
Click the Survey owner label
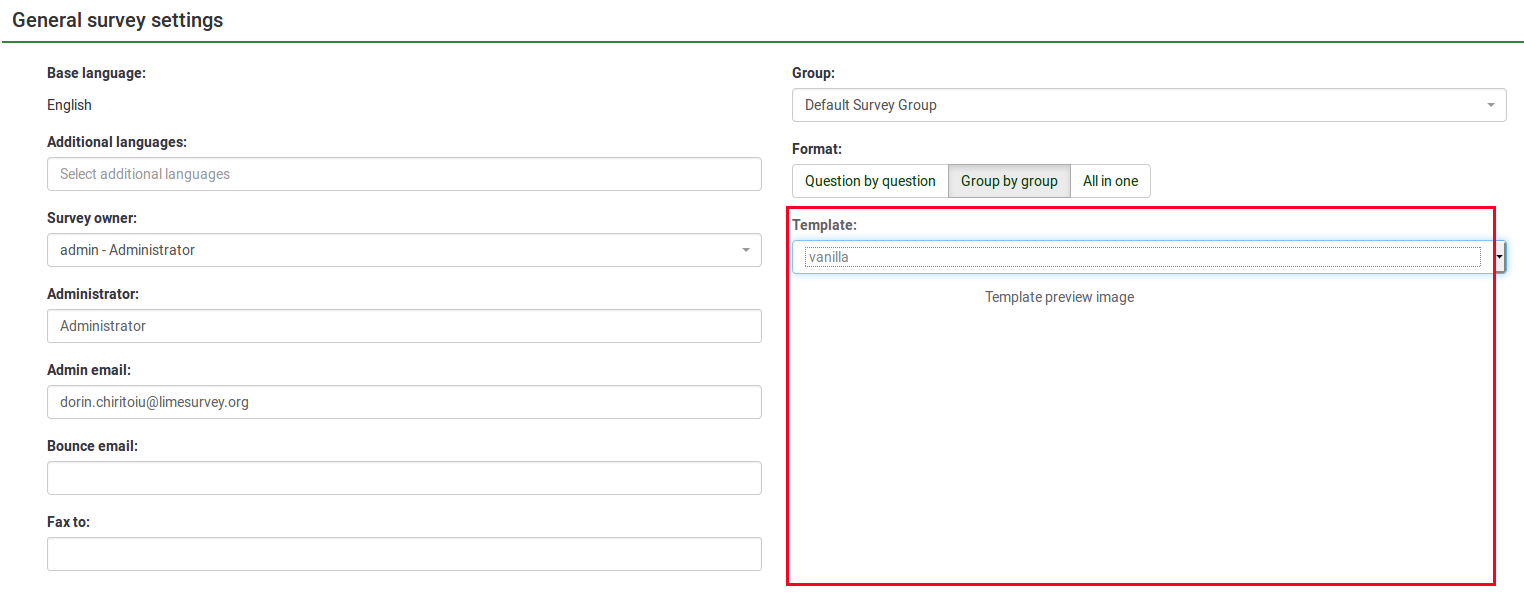(x=92, y=218)
